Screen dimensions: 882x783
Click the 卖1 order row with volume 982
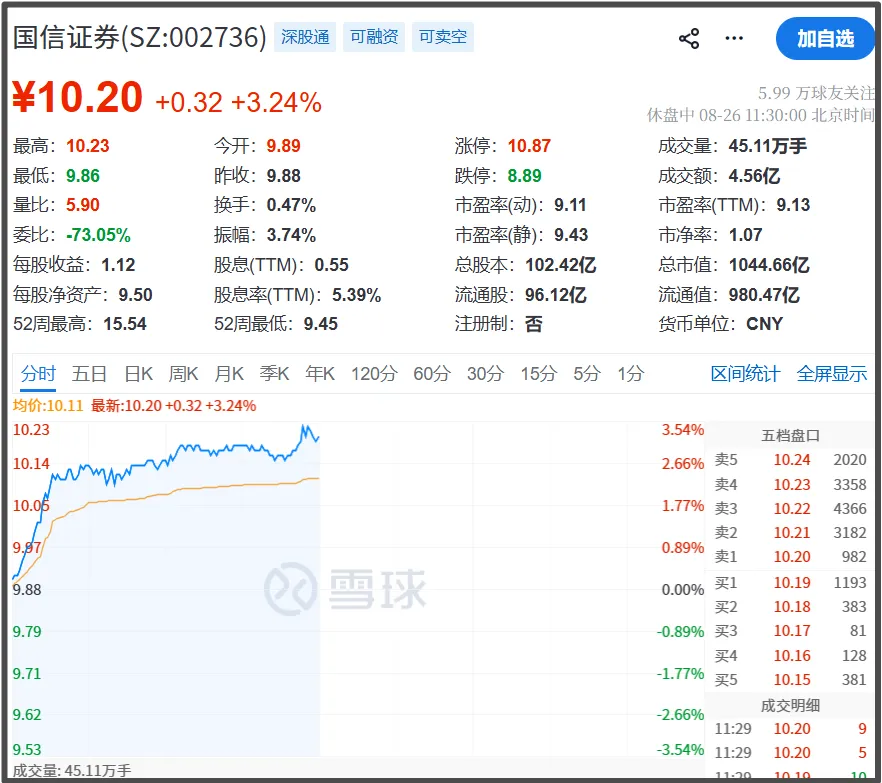click(790, 557)
